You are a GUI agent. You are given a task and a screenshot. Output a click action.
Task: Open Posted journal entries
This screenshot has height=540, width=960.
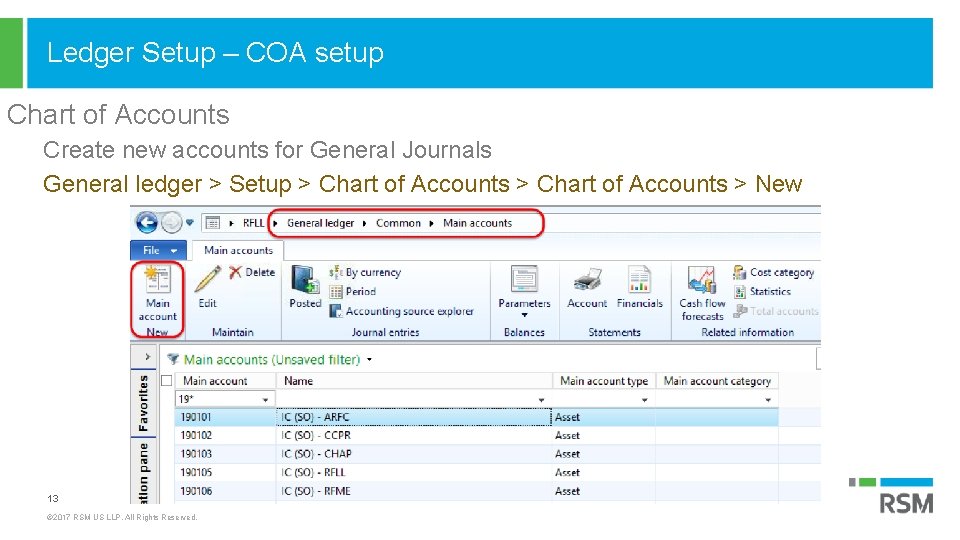coord(305,285)
